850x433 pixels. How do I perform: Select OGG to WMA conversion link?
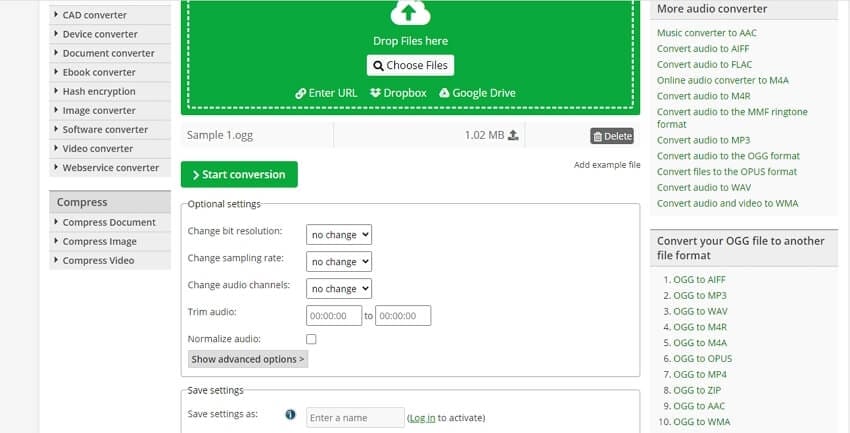click(701, 422)
